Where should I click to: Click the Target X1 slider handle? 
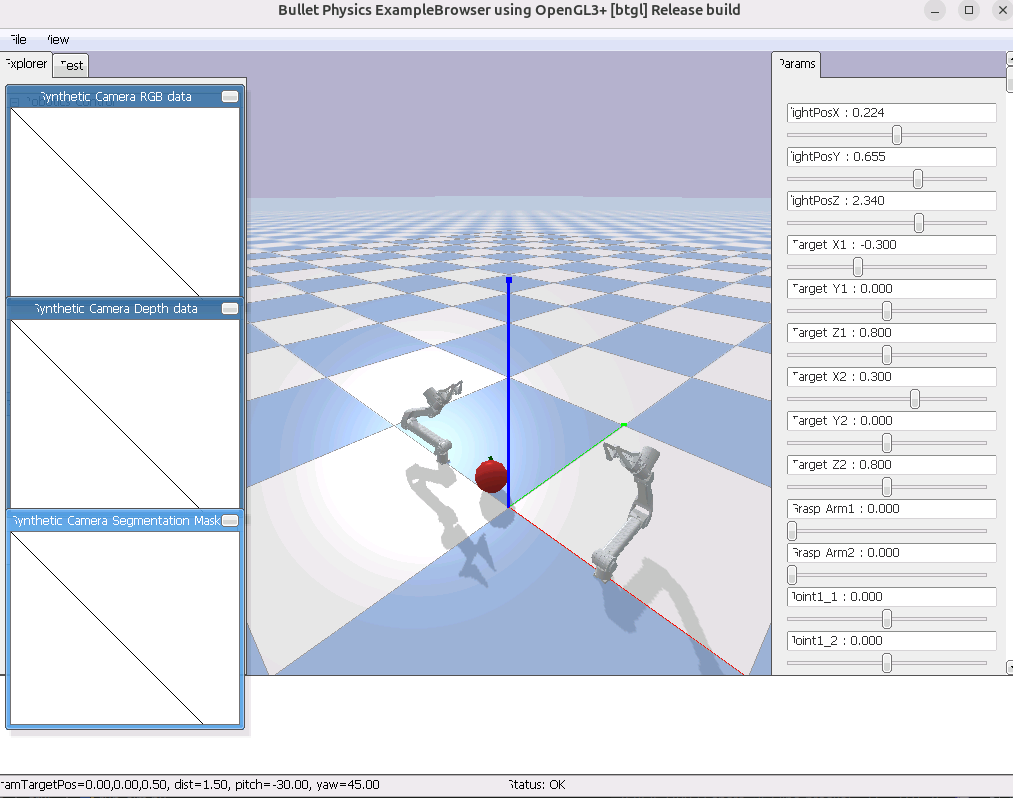tap(858, 267)
